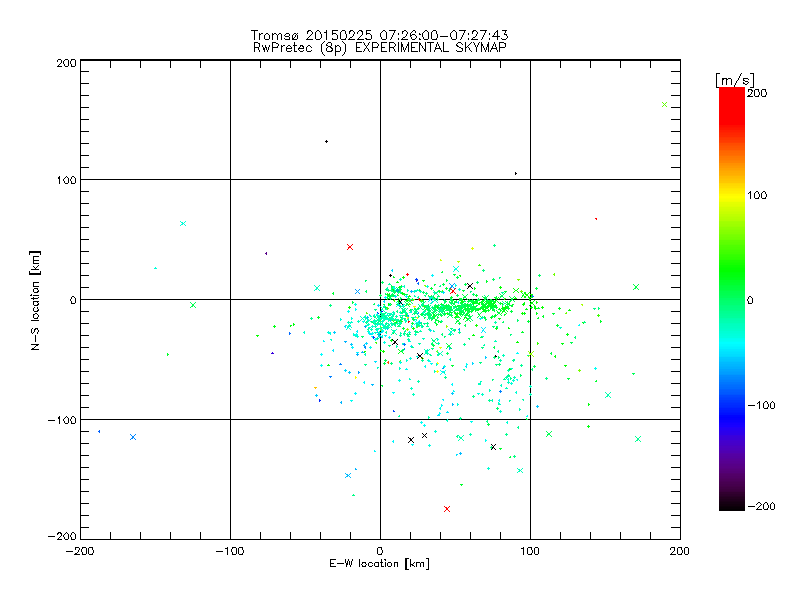Click the colorbar '-100' label
Screen dimensions: 800x600
[761, 405]
